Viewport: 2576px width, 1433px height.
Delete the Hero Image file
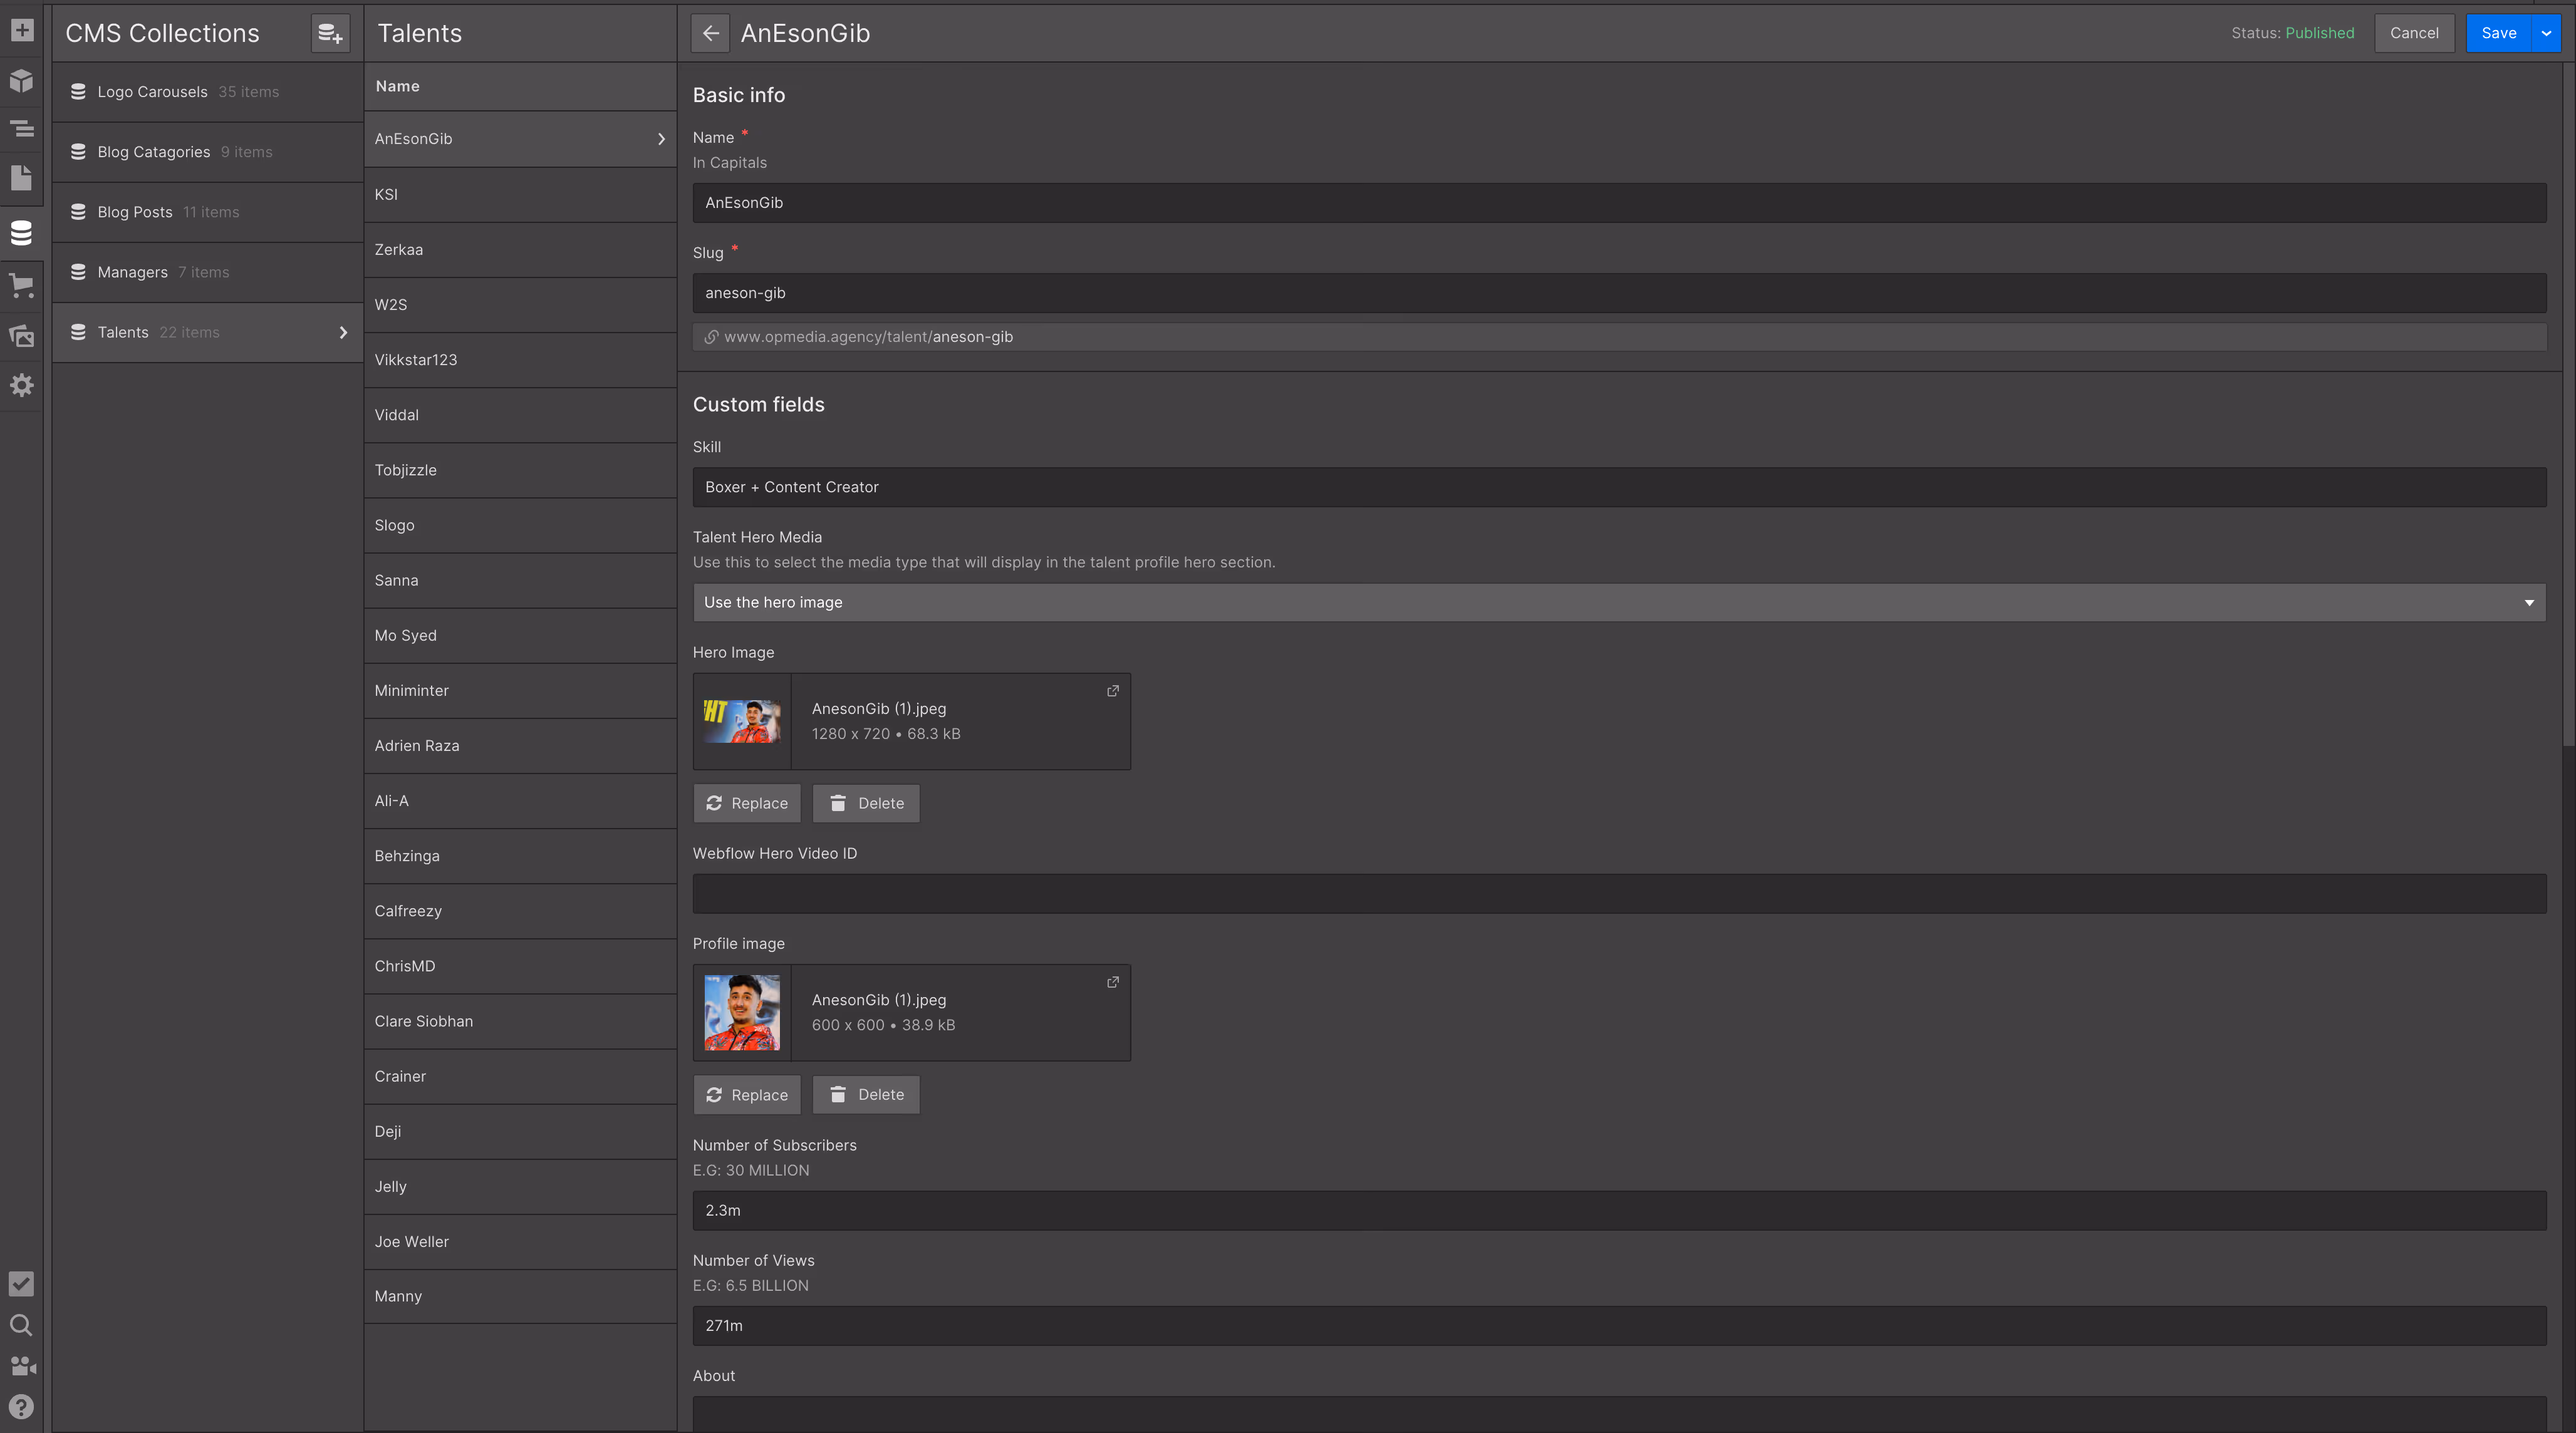point(866,803)
